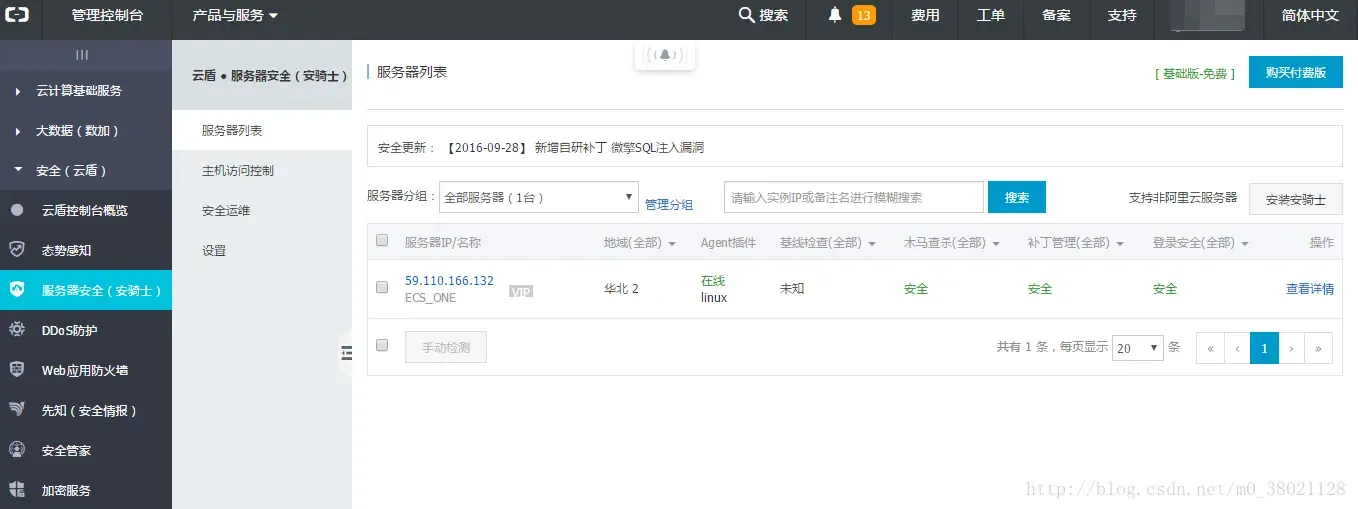Tick the checkbox for server 59.110.166.132

click(x=381, y=287)
